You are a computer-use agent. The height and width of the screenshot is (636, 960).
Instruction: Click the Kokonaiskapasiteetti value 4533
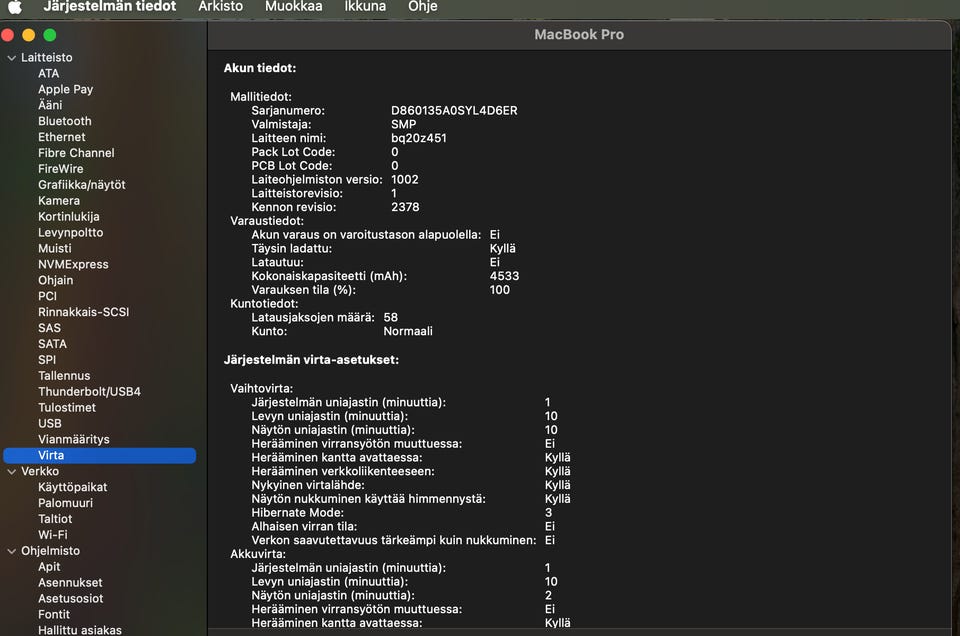click(504, 276)
